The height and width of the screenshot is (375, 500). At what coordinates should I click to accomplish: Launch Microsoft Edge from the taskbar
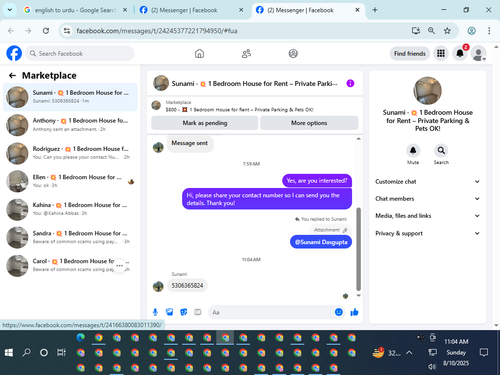(x=81, y=338)
